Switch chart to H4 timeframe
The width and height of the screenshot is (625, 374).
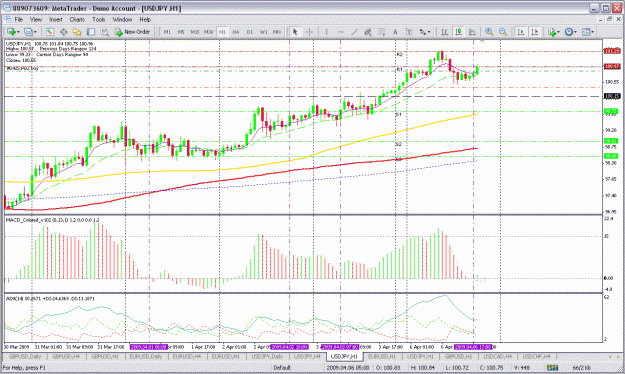tap(236, 32)
